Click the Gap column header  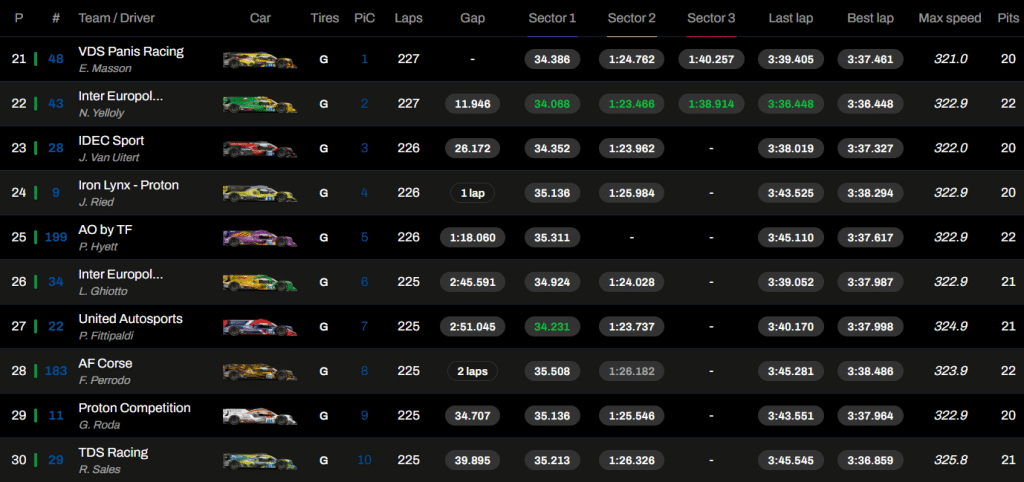472,18
